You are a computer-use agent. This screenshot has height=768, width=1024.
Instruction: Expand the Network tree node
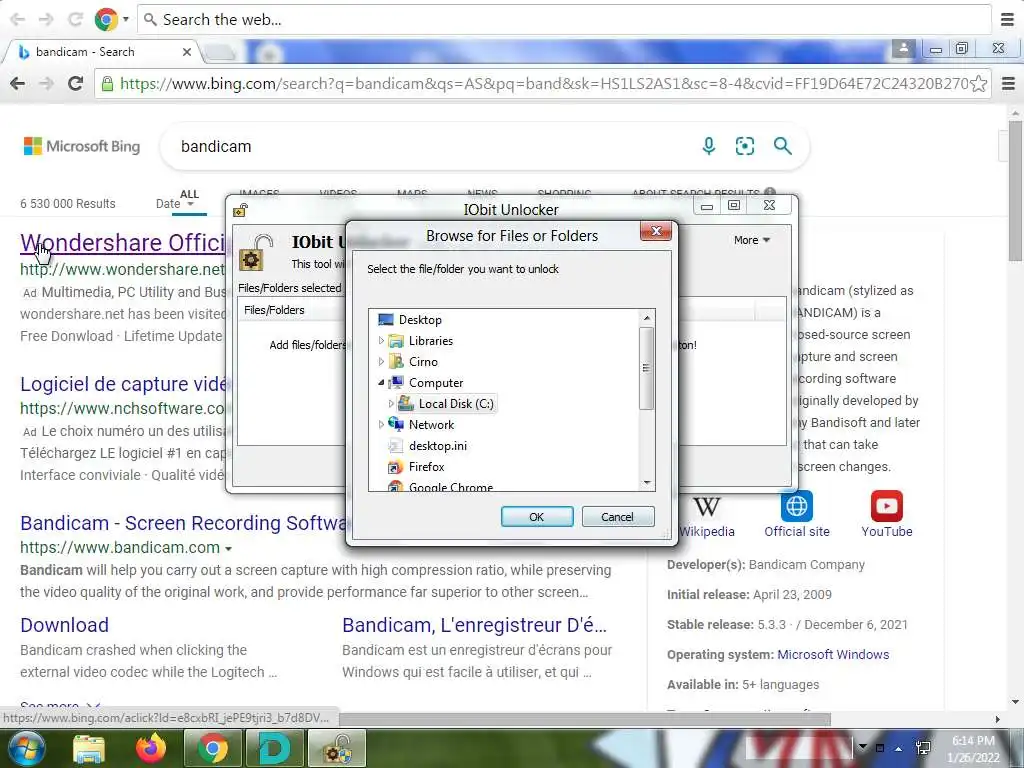click(381, 424)
